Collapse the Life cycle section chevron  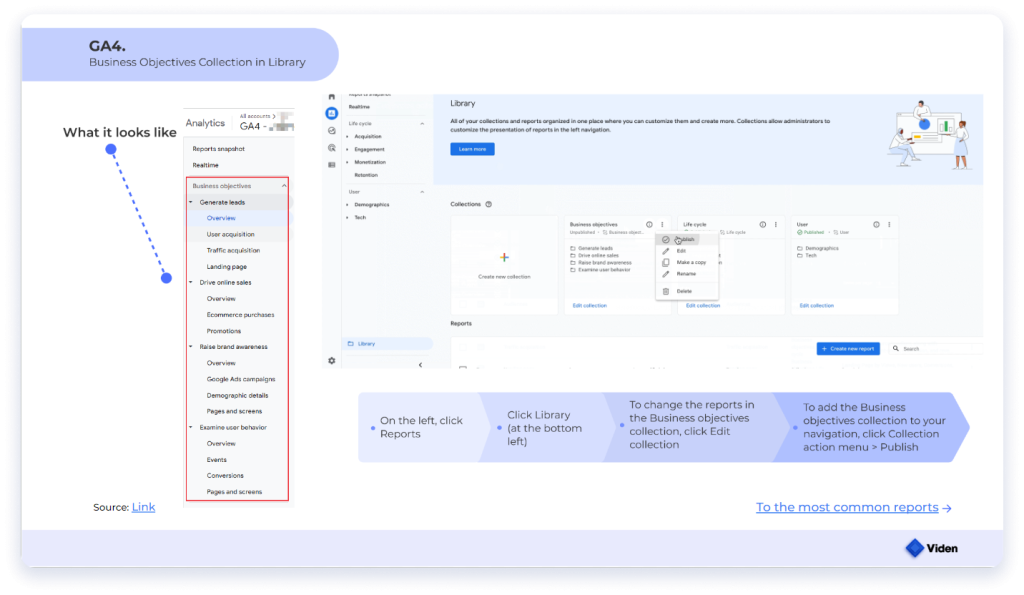click(422, 123)
